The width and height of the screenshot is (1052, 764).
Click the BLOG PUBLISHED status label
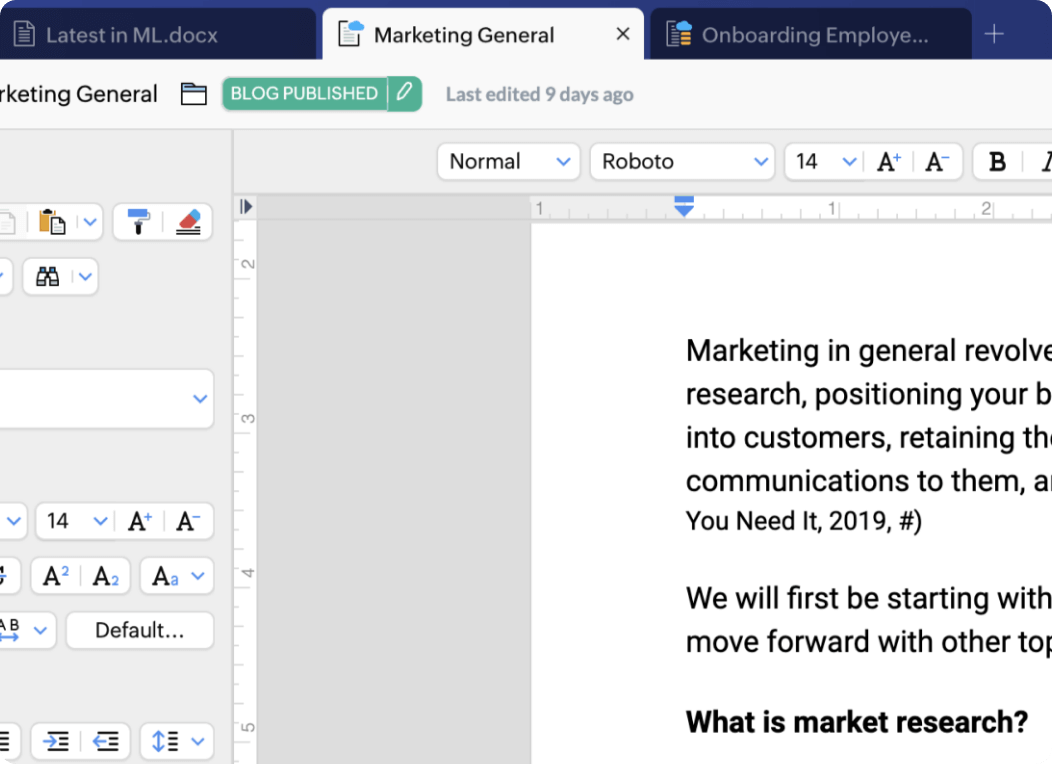point(304,93)
